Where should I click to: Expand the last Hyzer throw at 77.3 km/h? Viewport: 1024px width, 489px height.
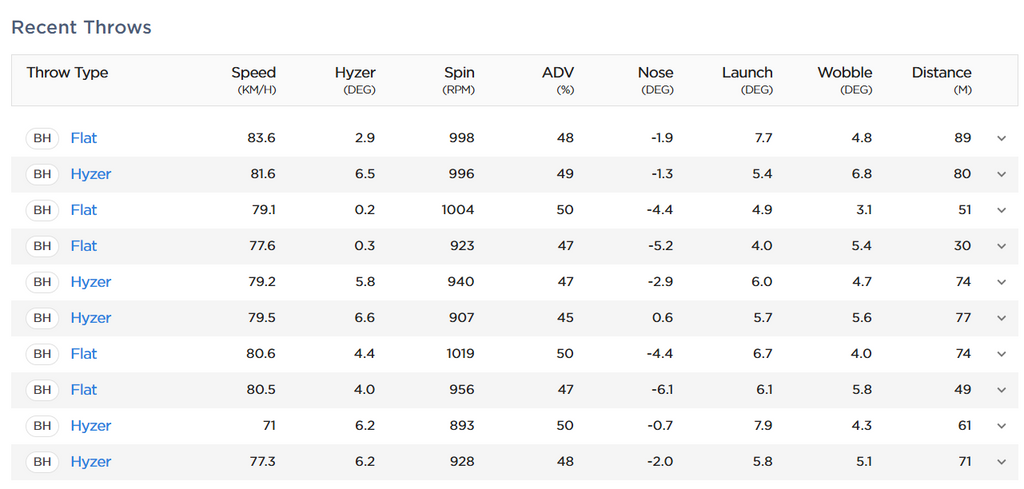point(1001,462)
